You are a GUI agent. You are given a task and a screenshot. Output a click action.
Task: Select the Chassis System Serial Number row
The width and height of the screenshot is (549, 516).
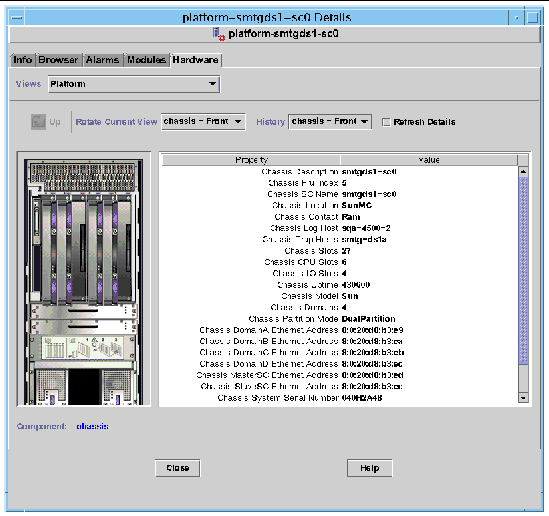coord(340,398)
